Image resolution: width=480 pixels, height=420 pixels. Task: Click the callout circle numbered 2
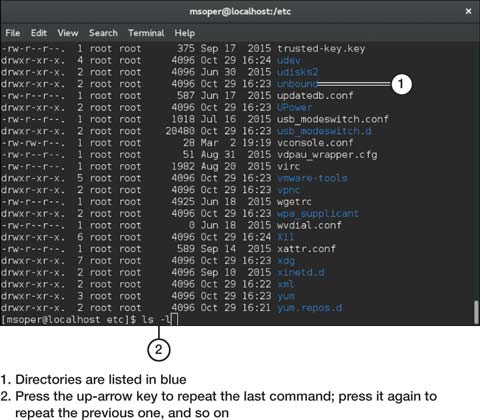tap(159, 349)
